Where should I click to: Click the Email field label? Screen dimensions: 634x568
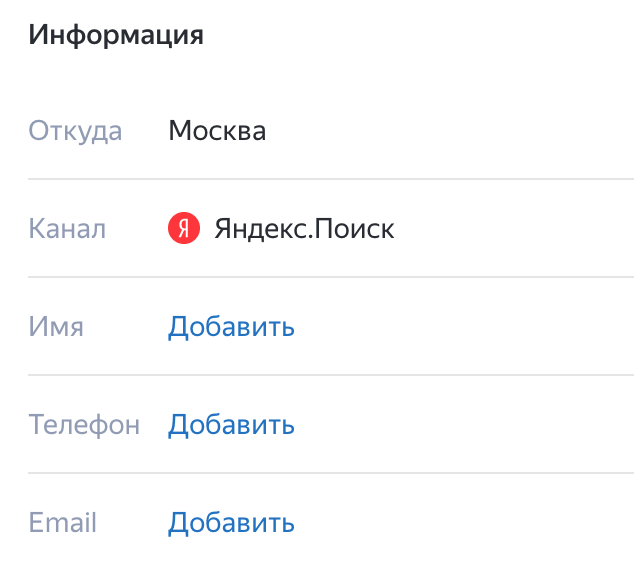coord(63,523)
